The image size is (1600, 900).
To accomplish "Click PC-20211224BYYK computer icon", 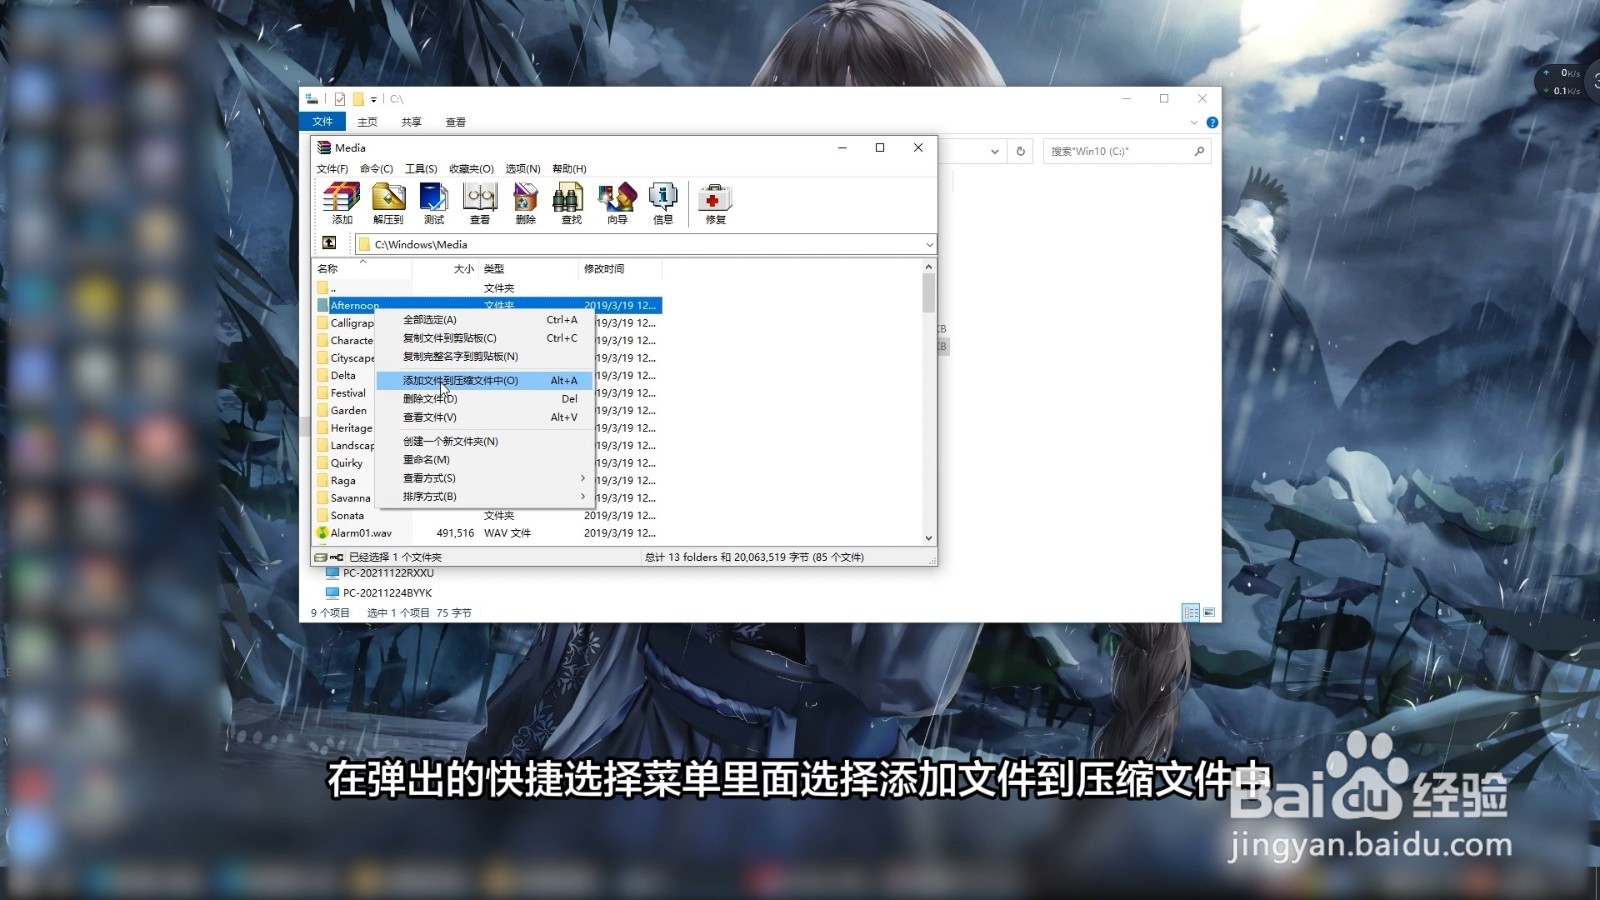I will (332, 593).
